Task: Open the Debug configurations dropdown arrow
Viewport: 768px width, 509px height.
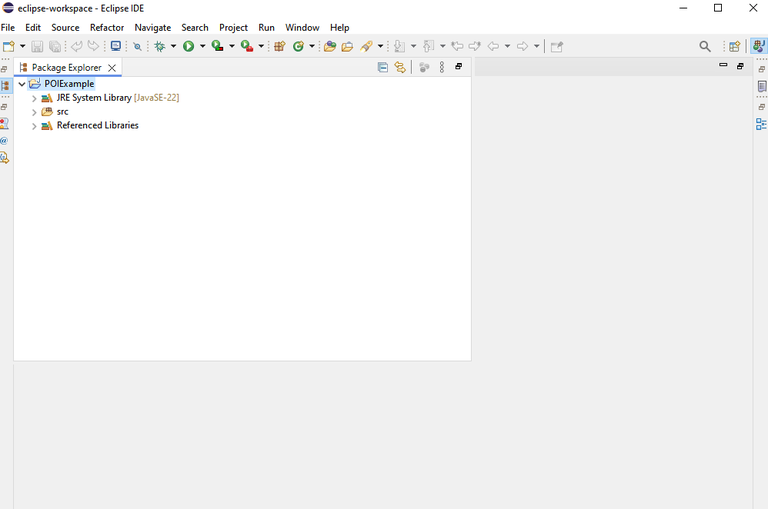Action: [173, 47]
